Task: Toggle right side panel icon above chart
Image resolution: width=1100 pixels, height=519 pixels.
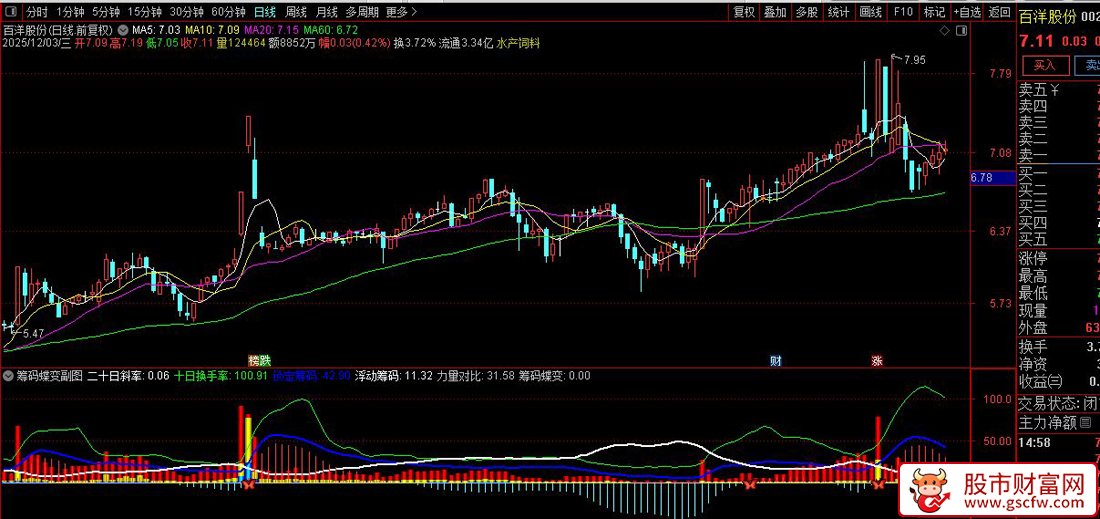Action: (960, 31)
